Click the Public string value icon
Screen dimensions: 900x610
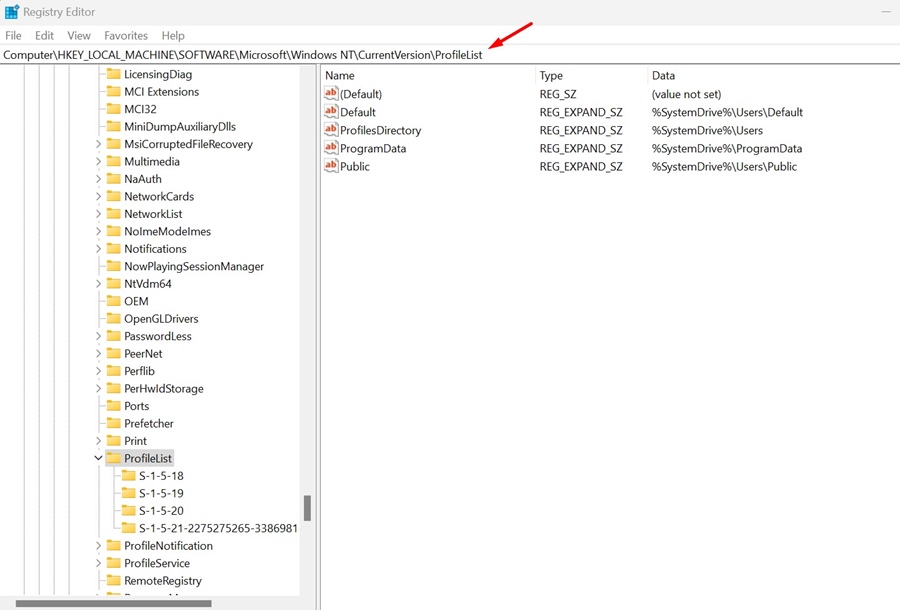(331, 166)
